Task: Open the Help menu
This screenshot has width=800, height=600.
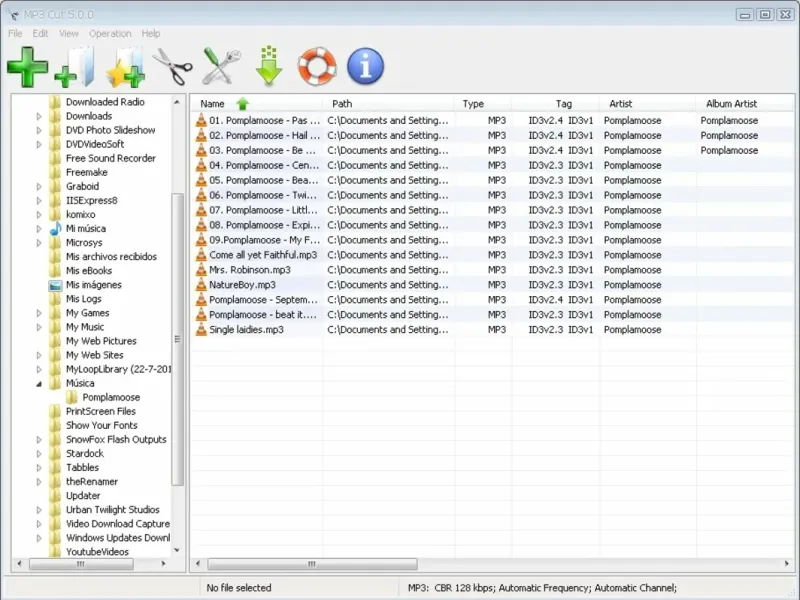Action: pos(151,34)
